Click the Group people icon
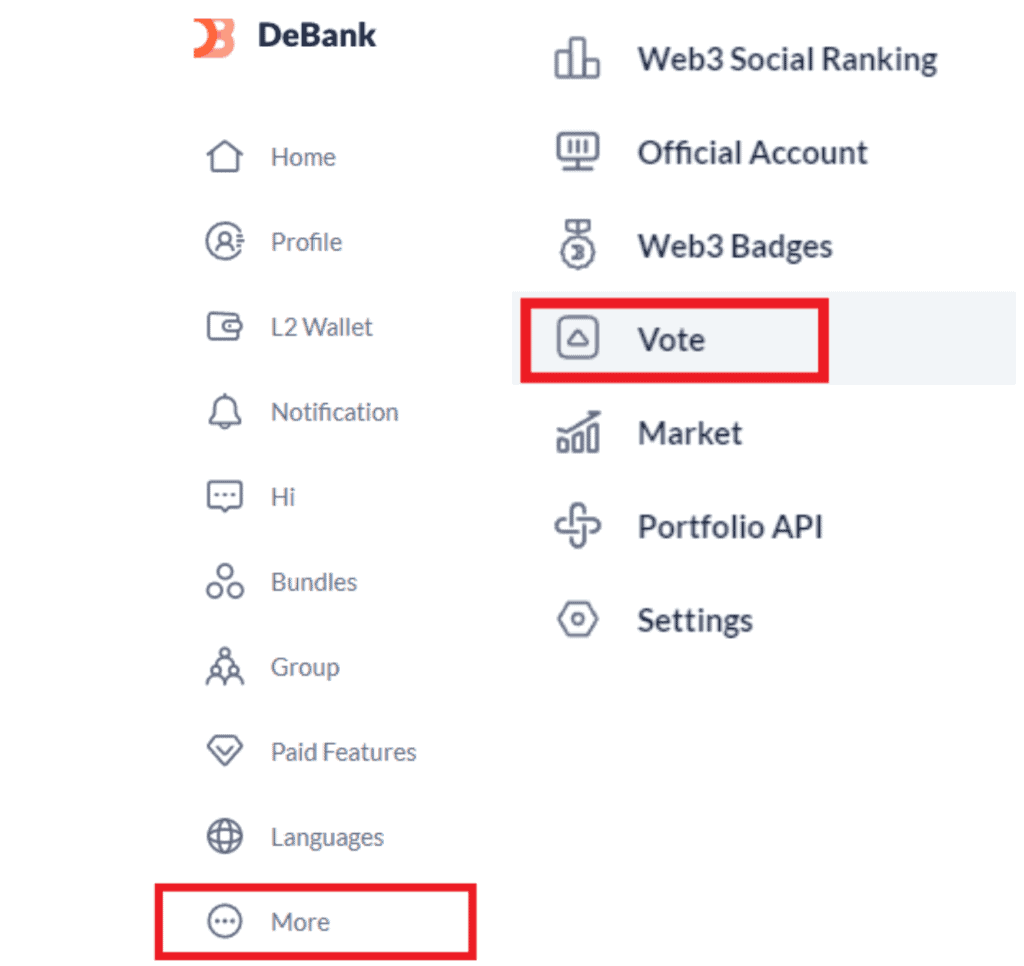 (224, 667)
